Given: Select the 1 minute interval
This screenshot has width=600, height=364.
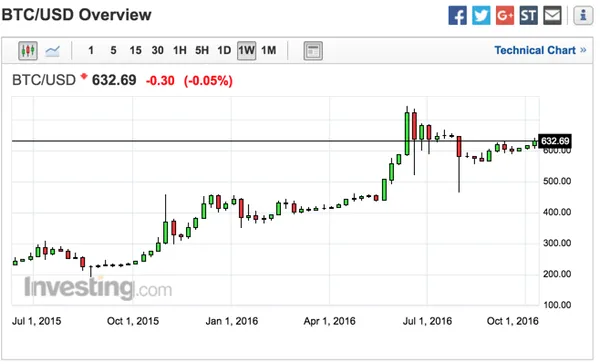Looking at the screenshot, I should point(91,51).
